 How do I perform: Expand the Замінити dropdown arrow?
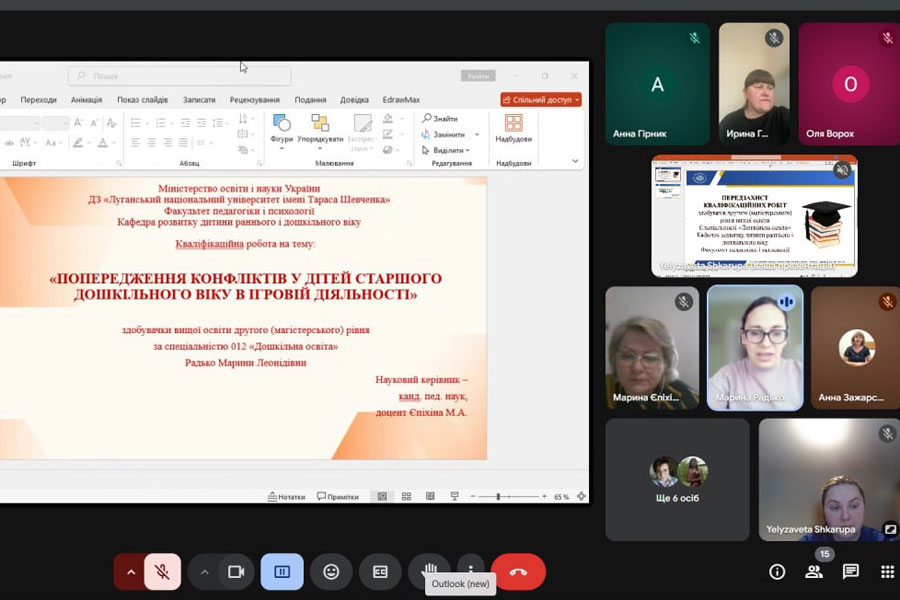click(x=477, y=134)
